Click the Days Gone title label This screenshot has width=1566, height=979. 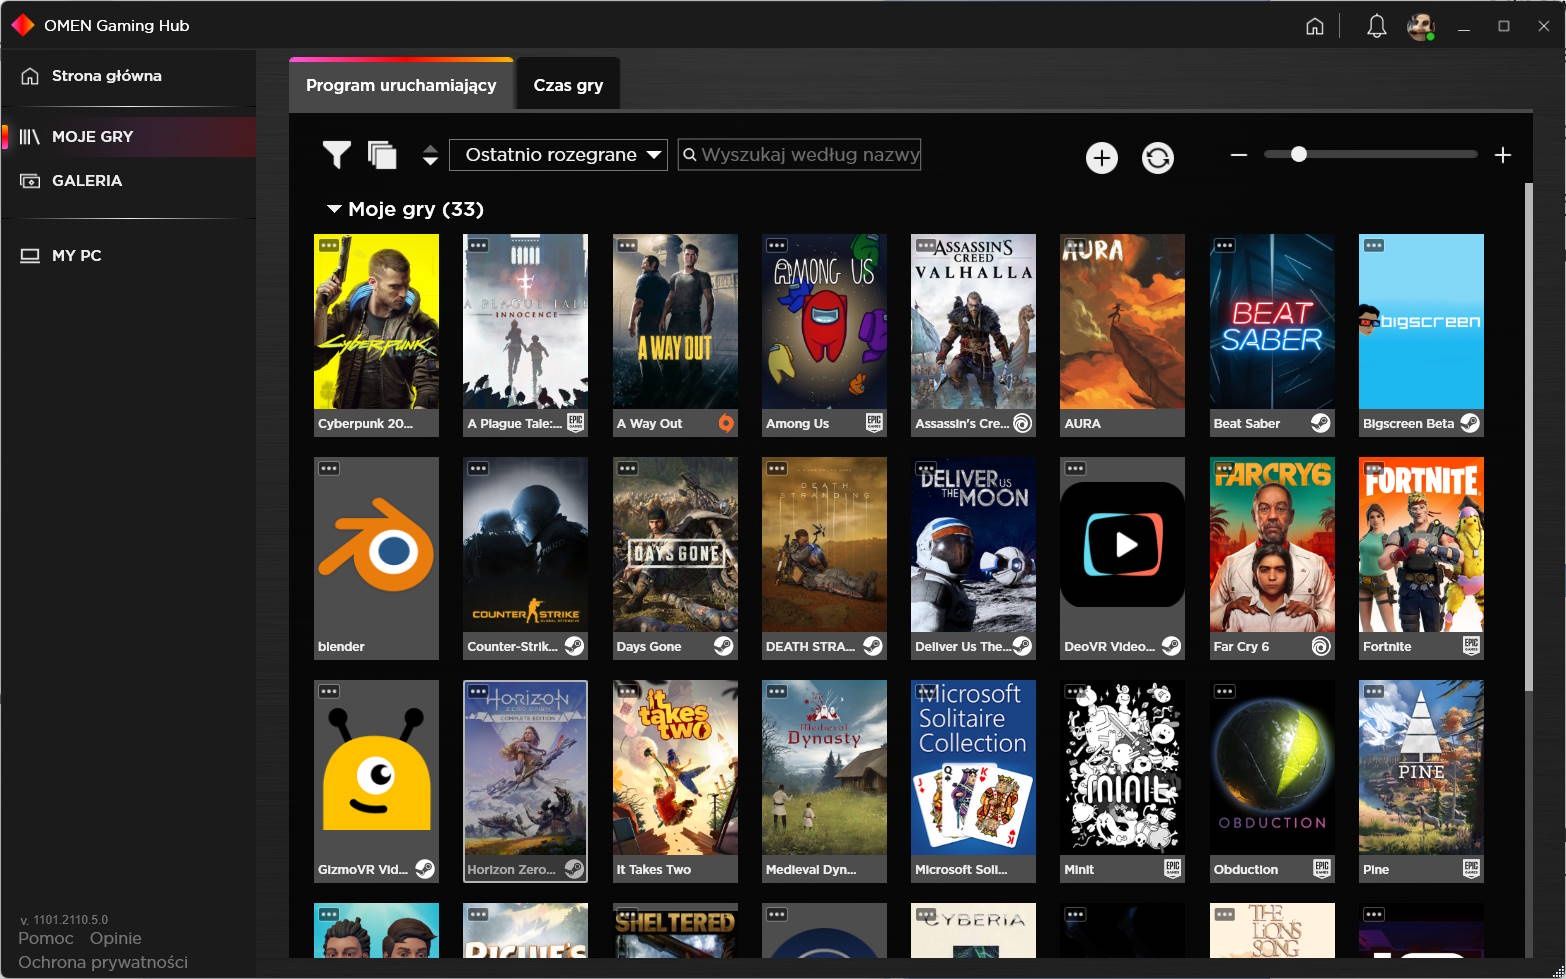(649, 647)
